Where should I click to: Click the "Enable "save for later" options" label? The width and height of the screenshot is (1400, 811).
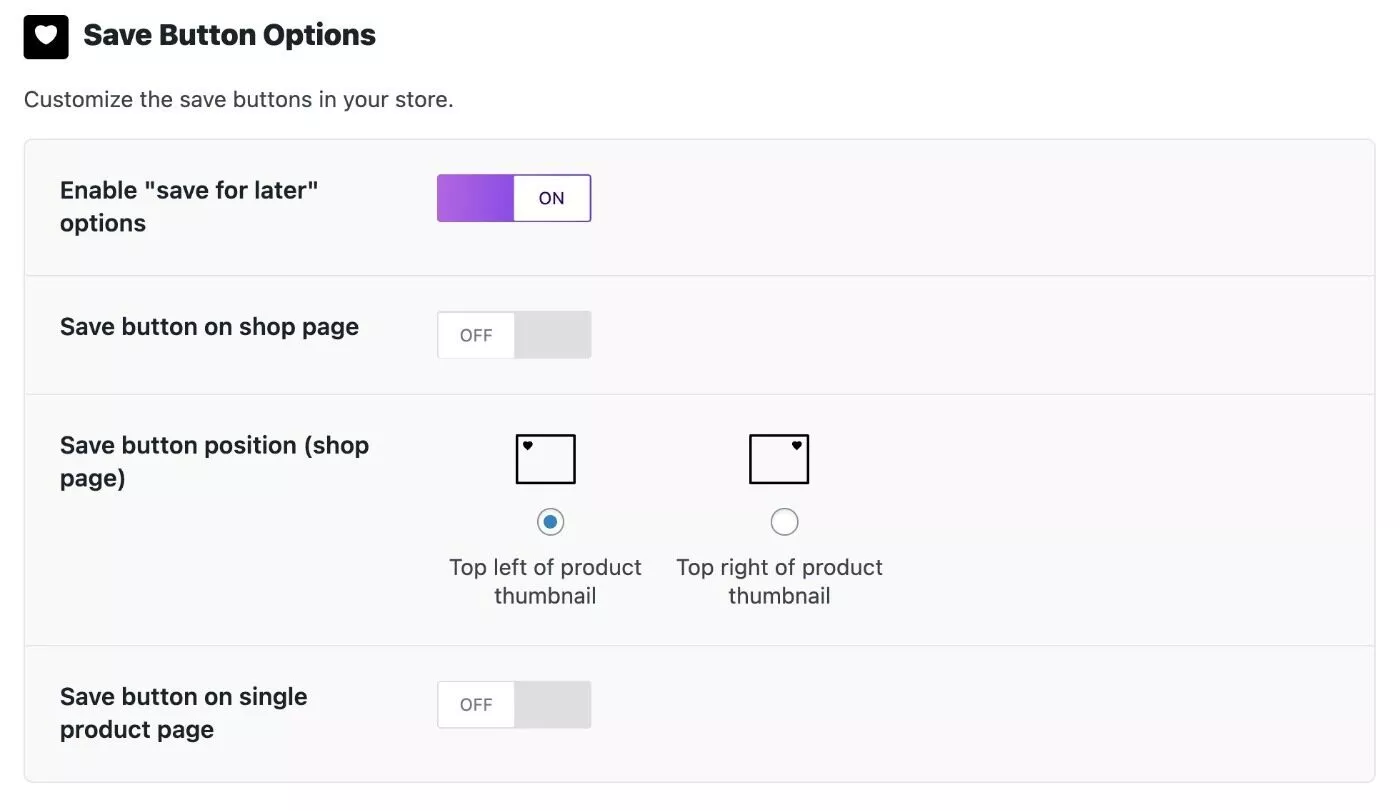coord(189,206)
